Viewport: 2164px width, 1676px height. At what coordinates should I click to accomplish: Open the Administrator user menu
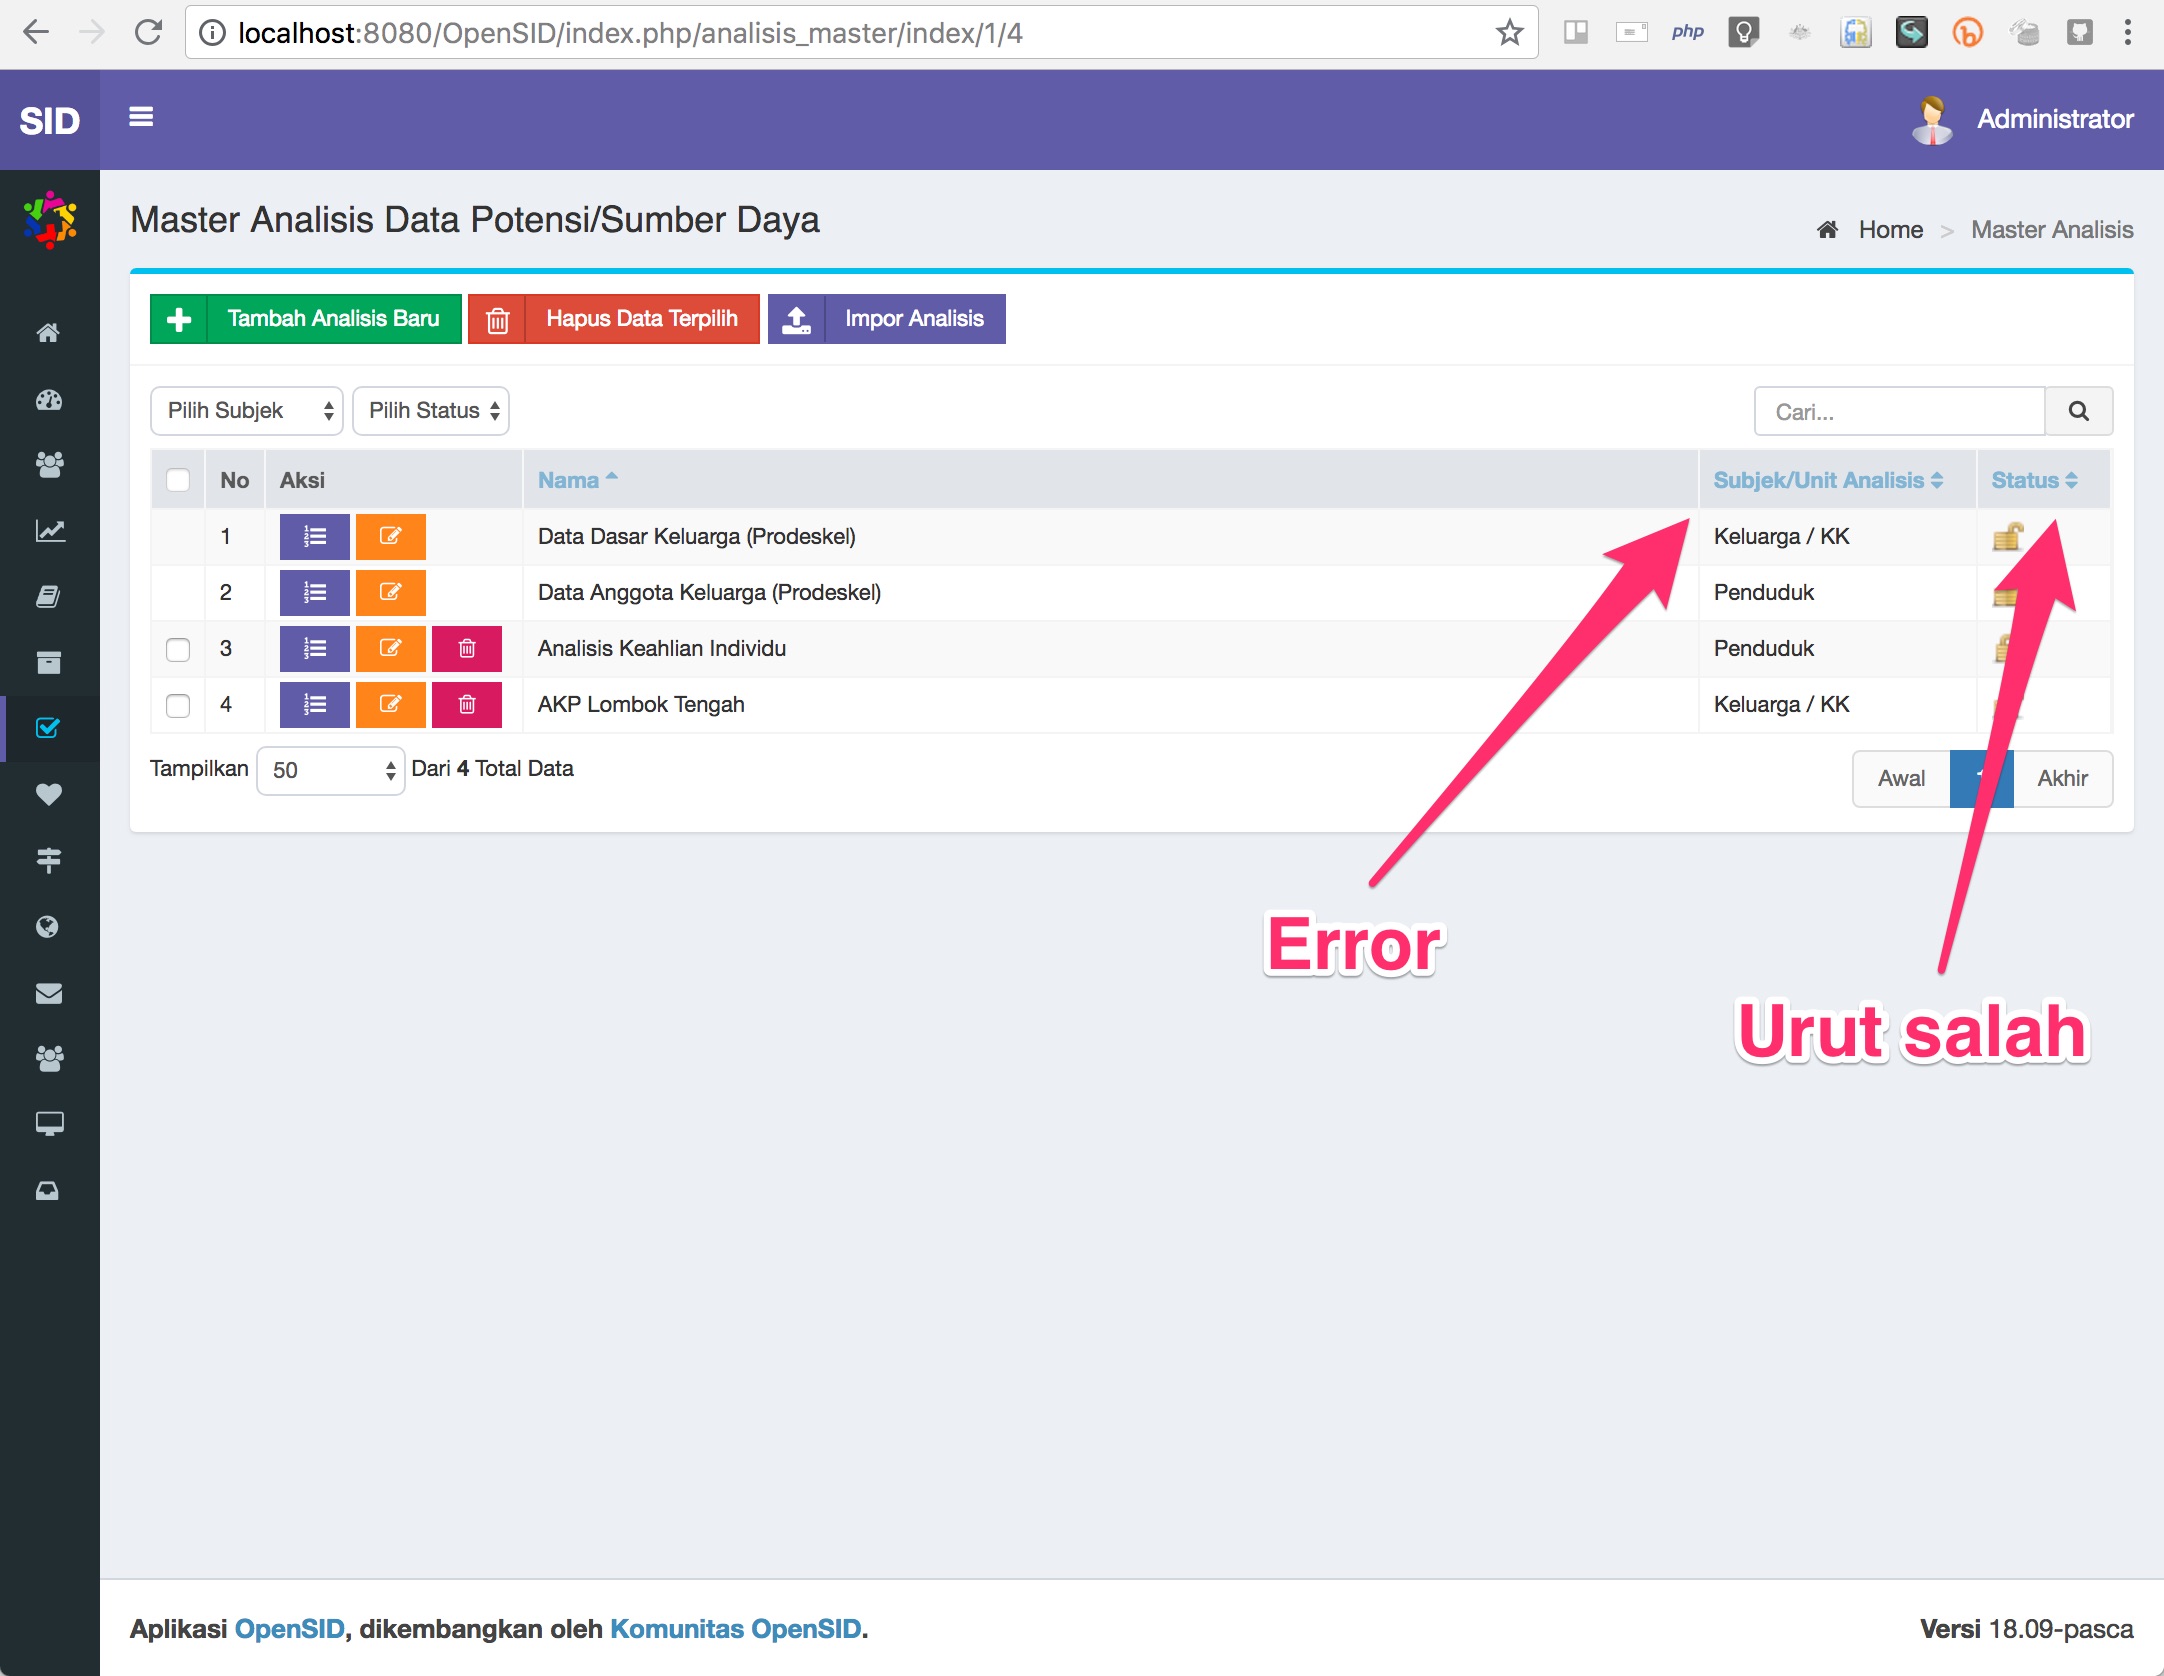2022,120
